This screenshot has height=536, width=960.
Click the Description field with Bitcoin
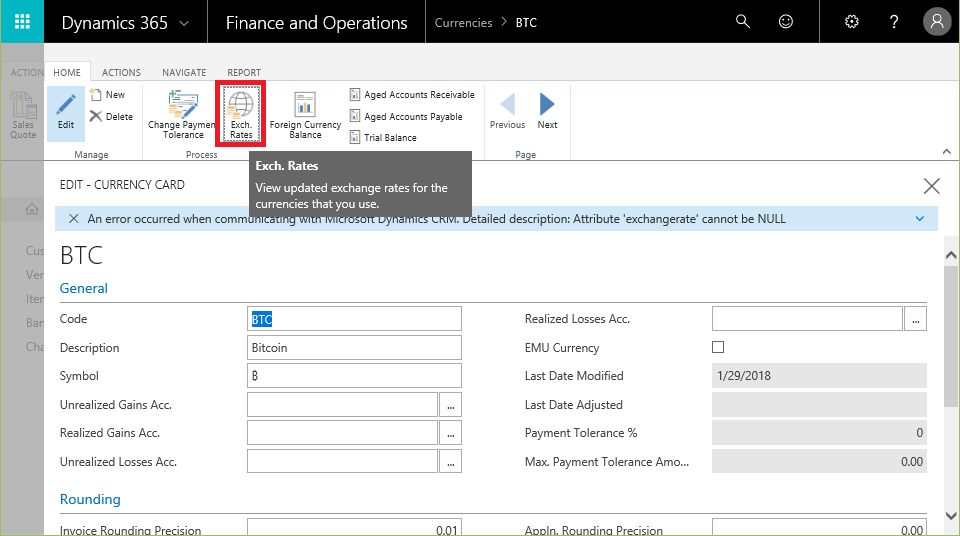[354, 347]
